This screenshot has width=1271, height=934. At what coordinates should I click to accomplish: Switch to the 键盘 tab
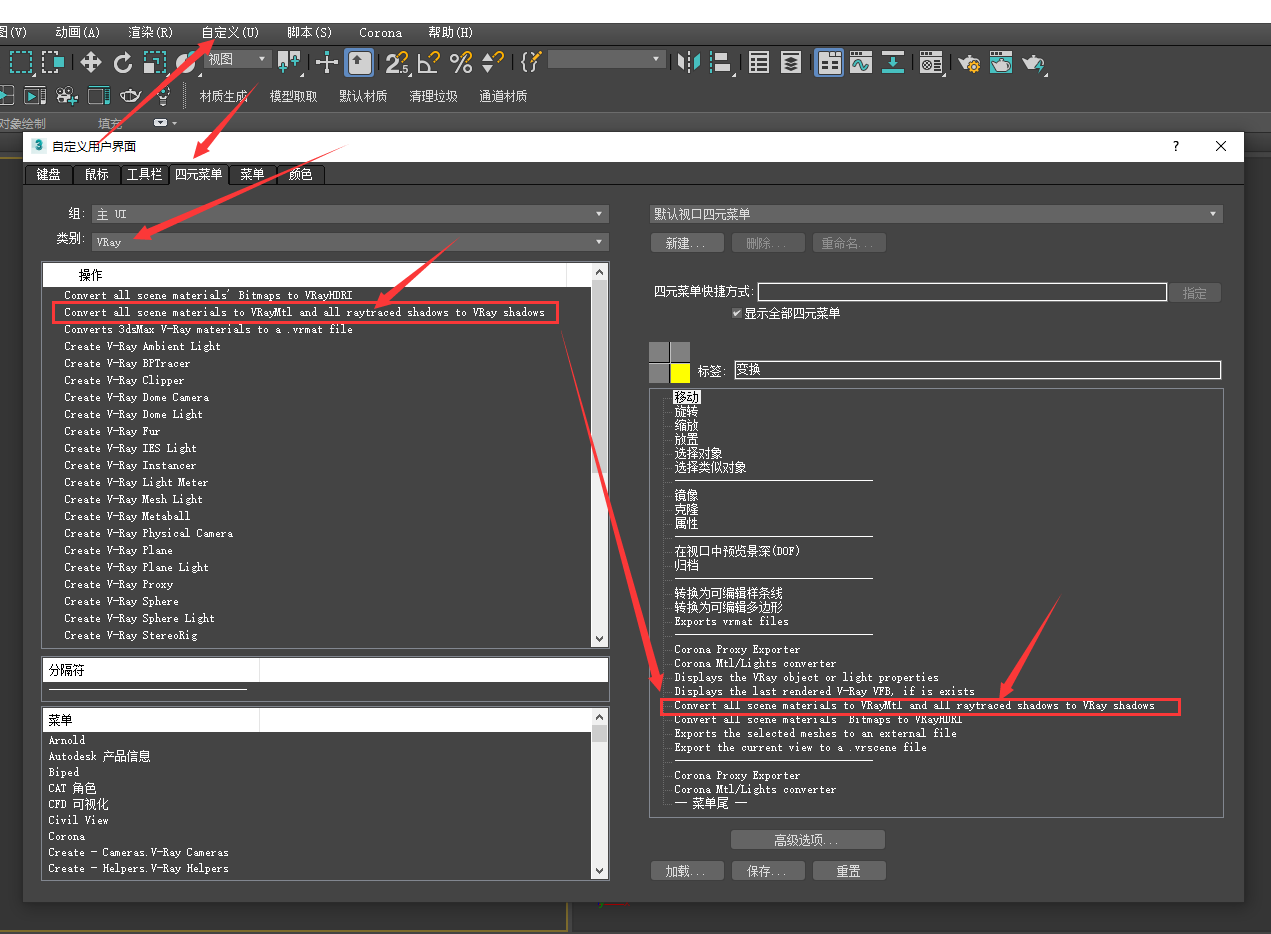(x=48, y=174)
